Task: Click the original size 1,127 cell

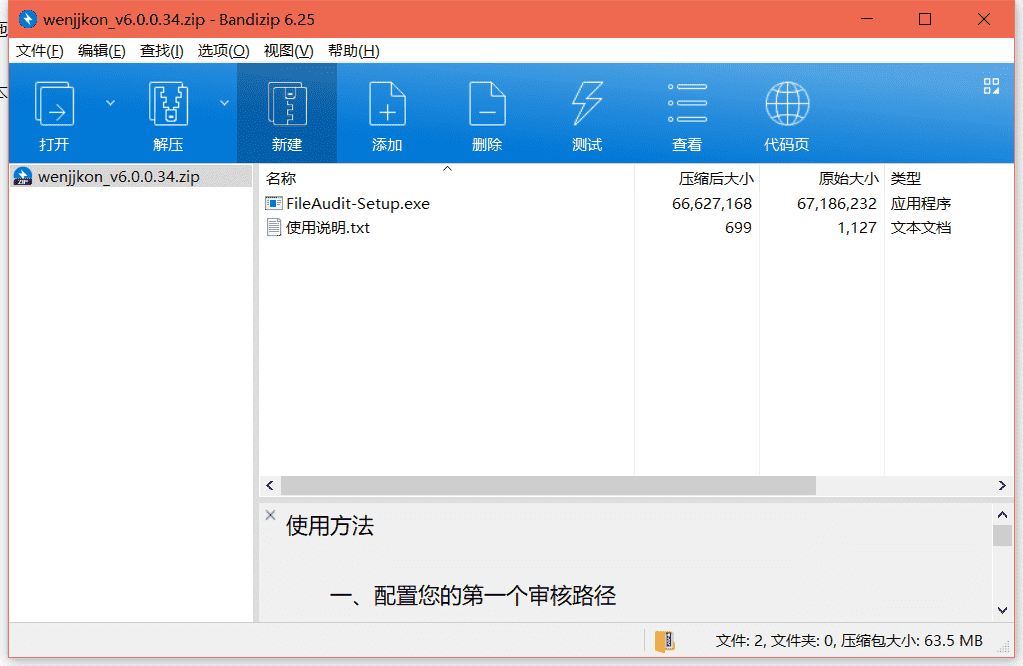Action: [x=857, y=228]
